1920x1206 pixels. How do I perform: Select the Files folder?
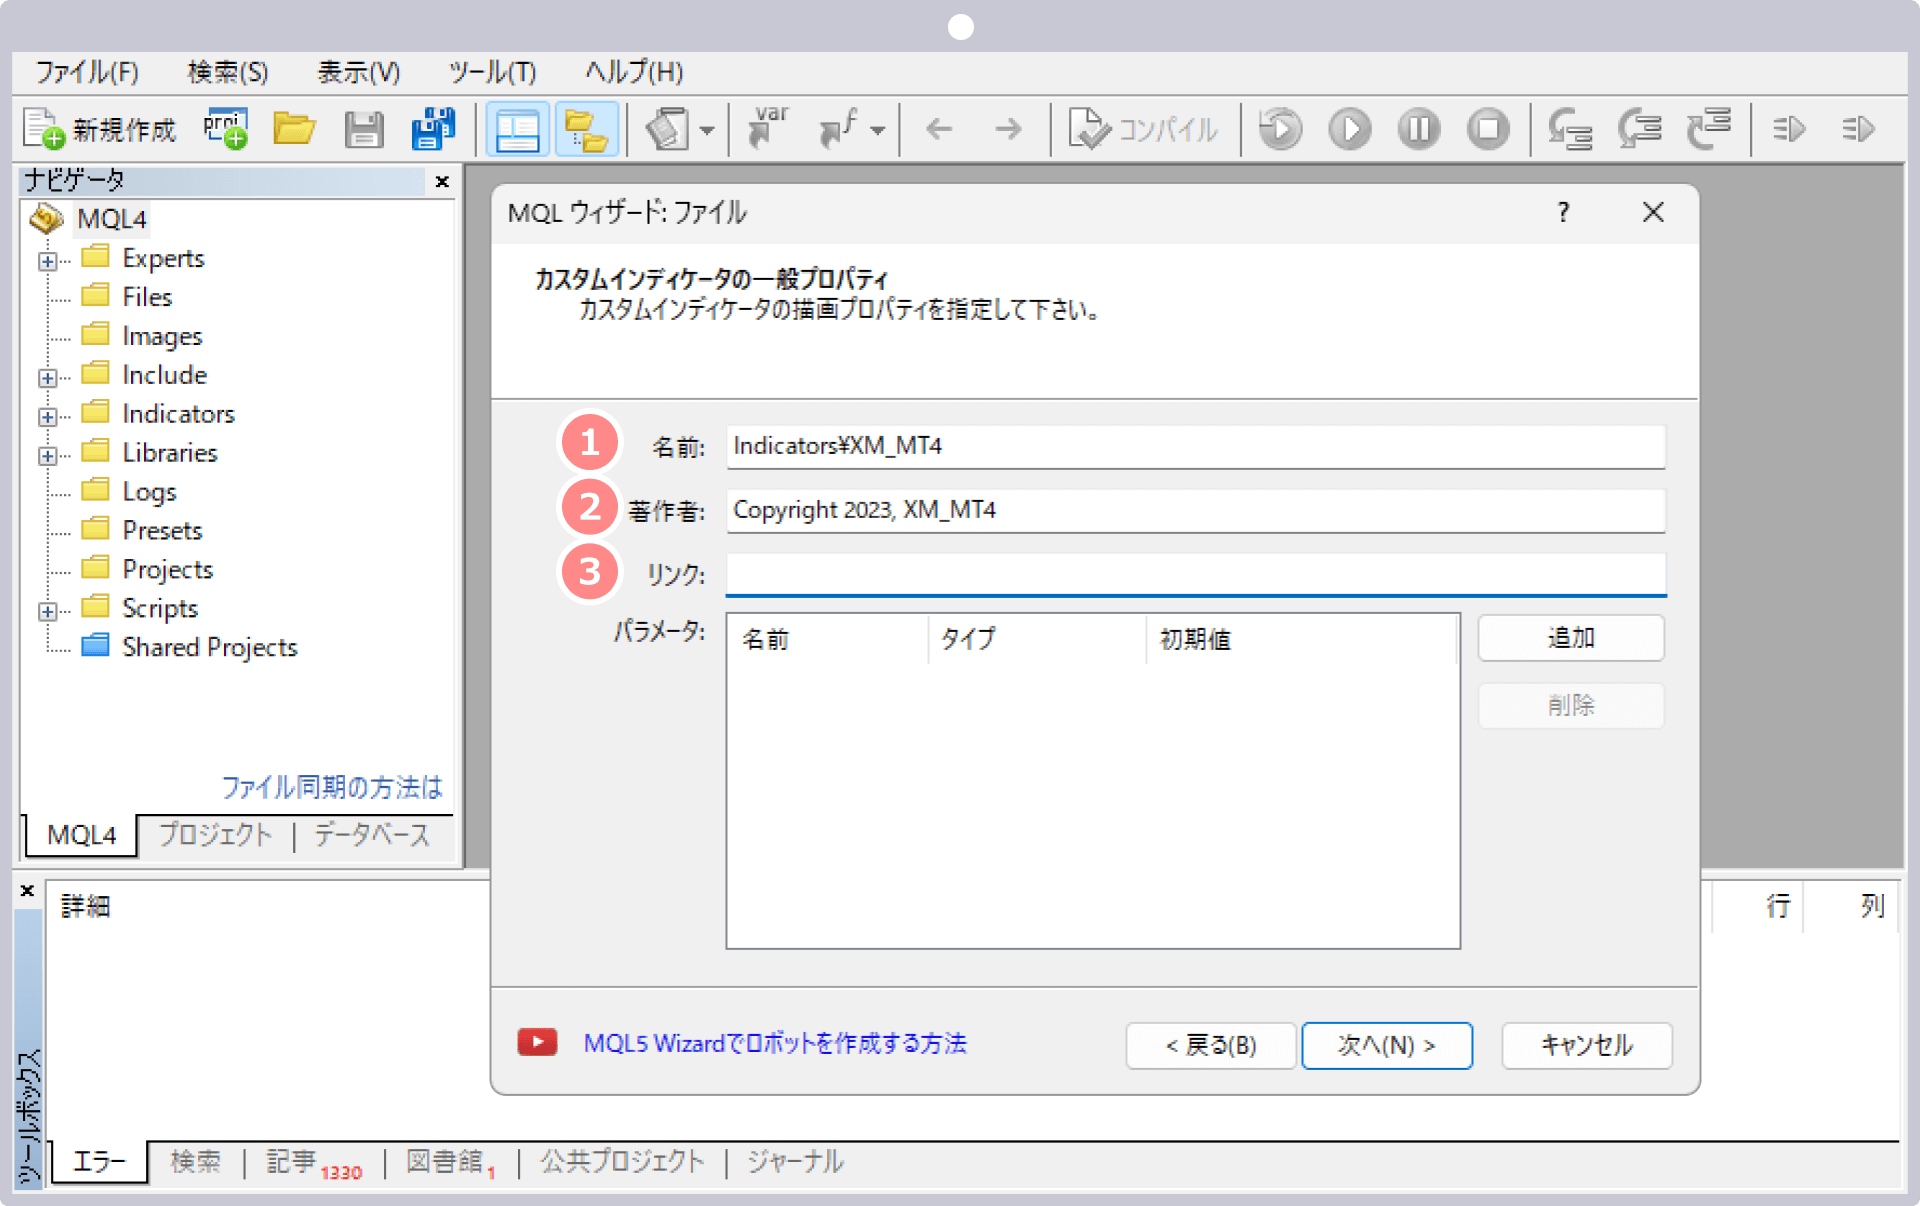pyautogui.click(x=147, y=297)
